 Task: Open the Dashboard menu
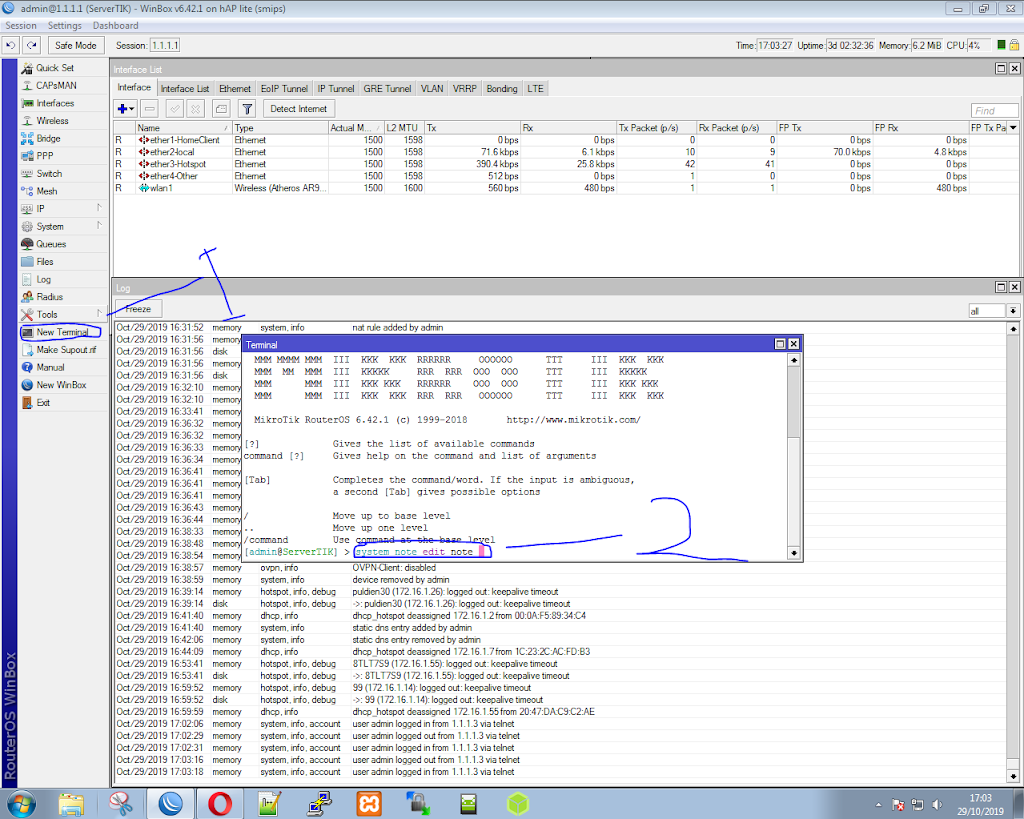(116, 25)
